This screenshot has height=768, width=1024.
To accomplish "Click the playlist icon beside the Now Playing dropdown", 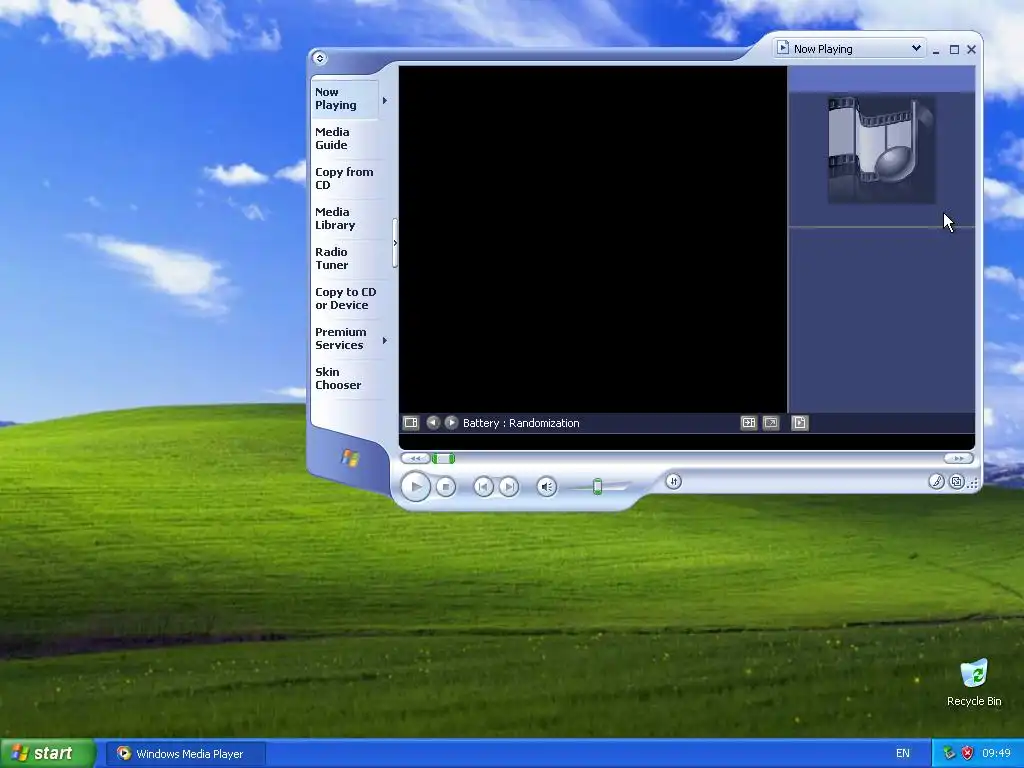I will 782,48.
